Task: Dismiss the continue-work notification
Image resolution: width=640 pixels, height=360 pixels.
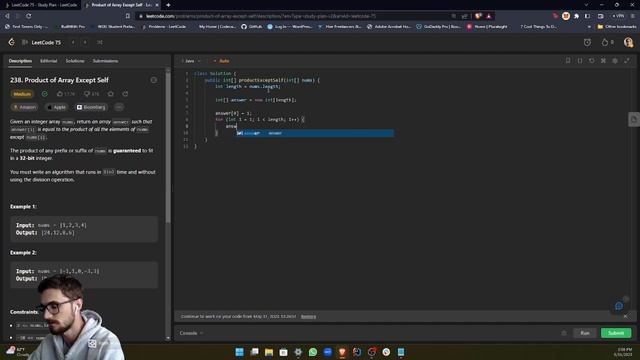Action: (x=625, y=316)
